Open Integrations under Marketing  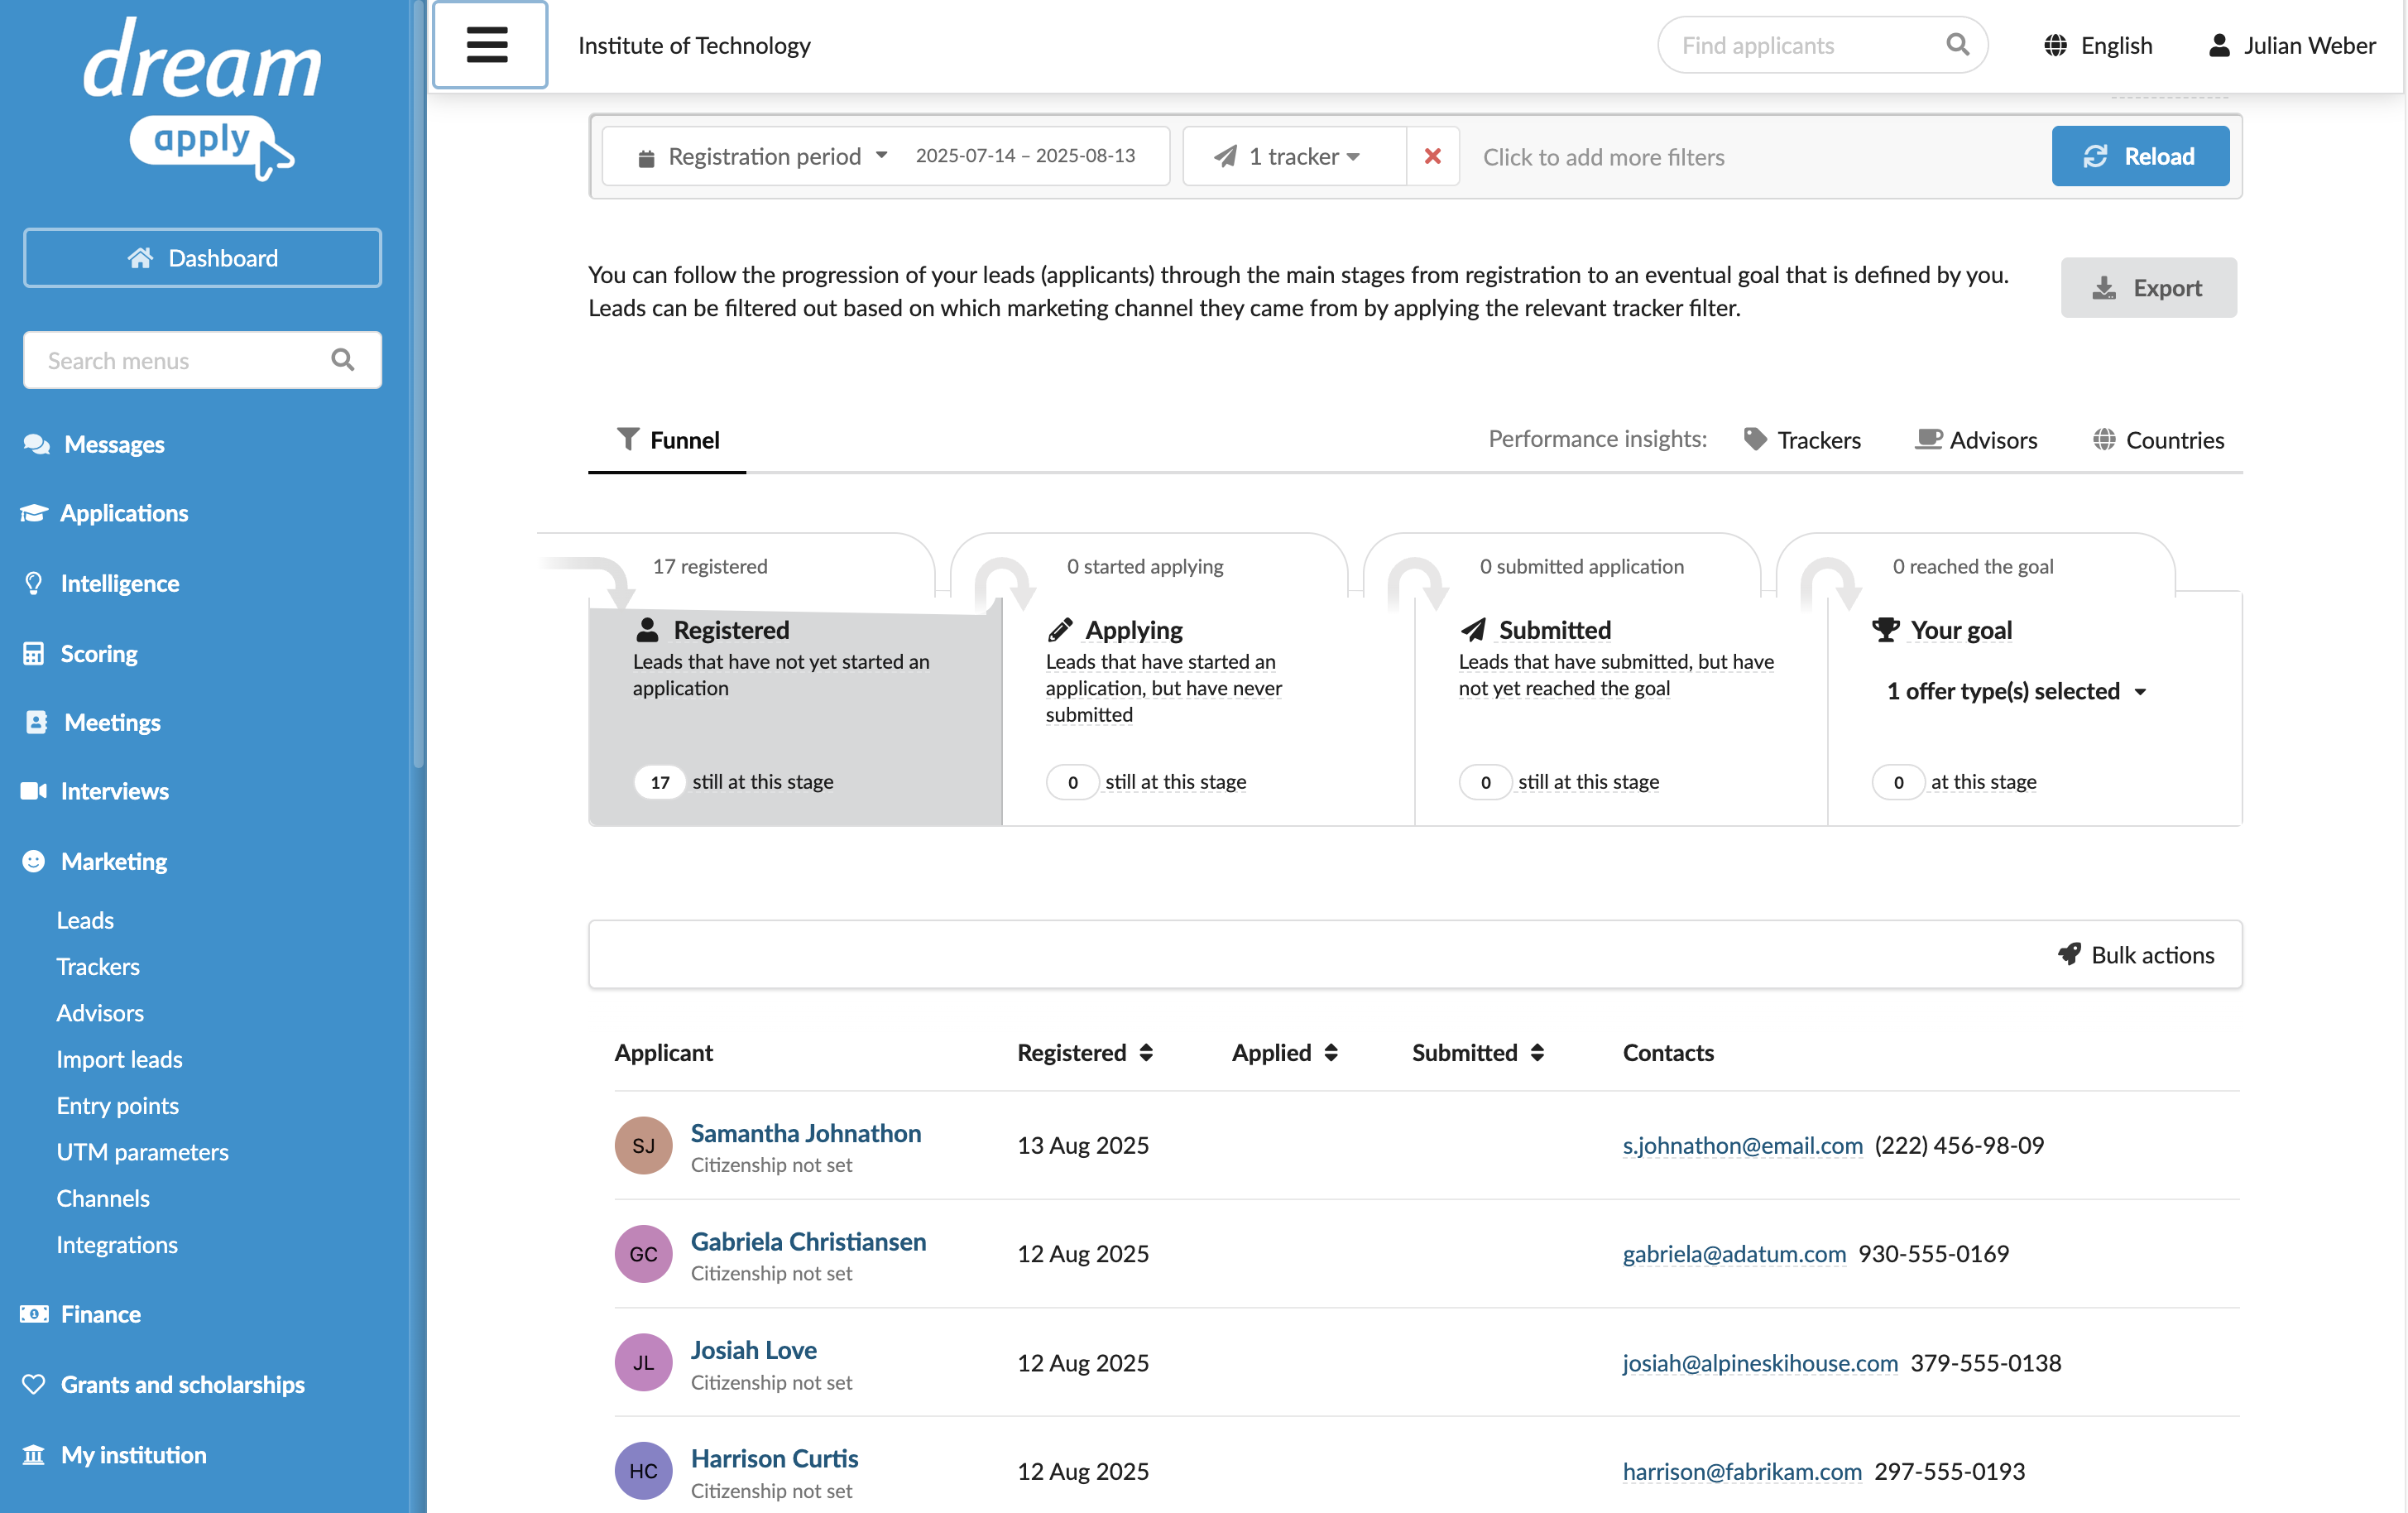[117, 1244]
